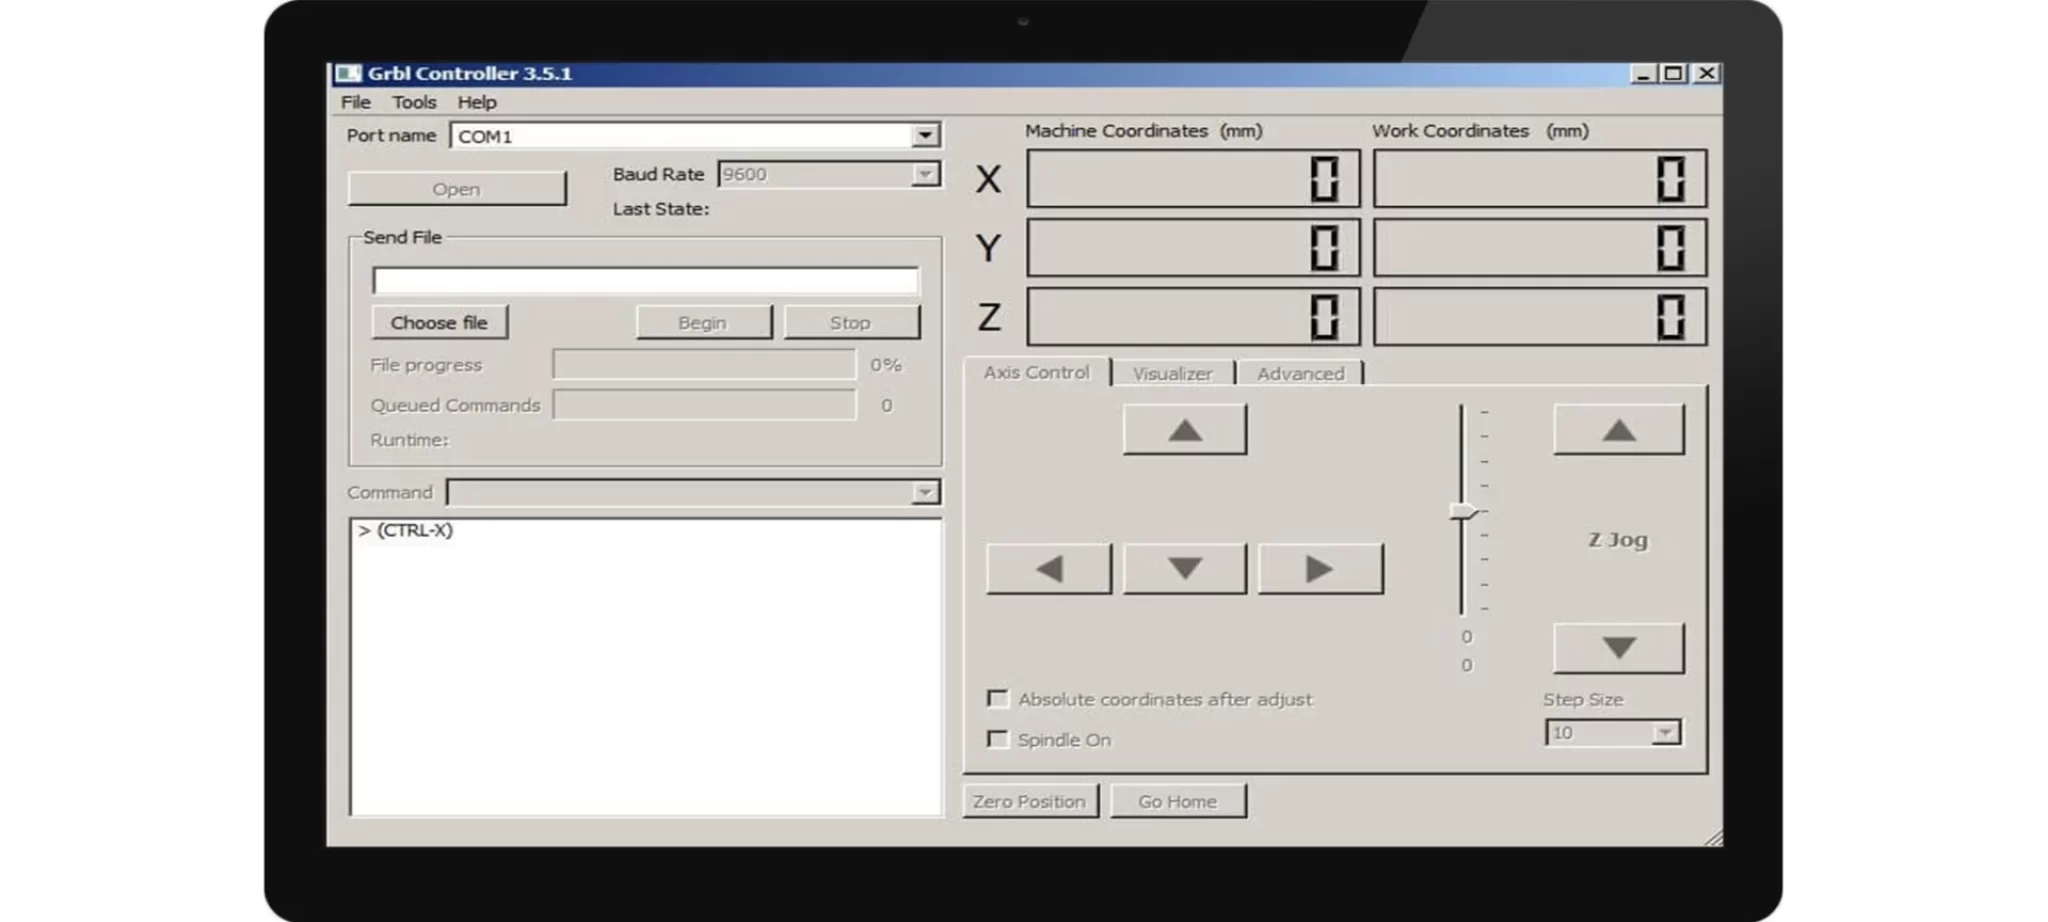
Task: Click the X work coordinate display
Action: (x=1540, y=179)
